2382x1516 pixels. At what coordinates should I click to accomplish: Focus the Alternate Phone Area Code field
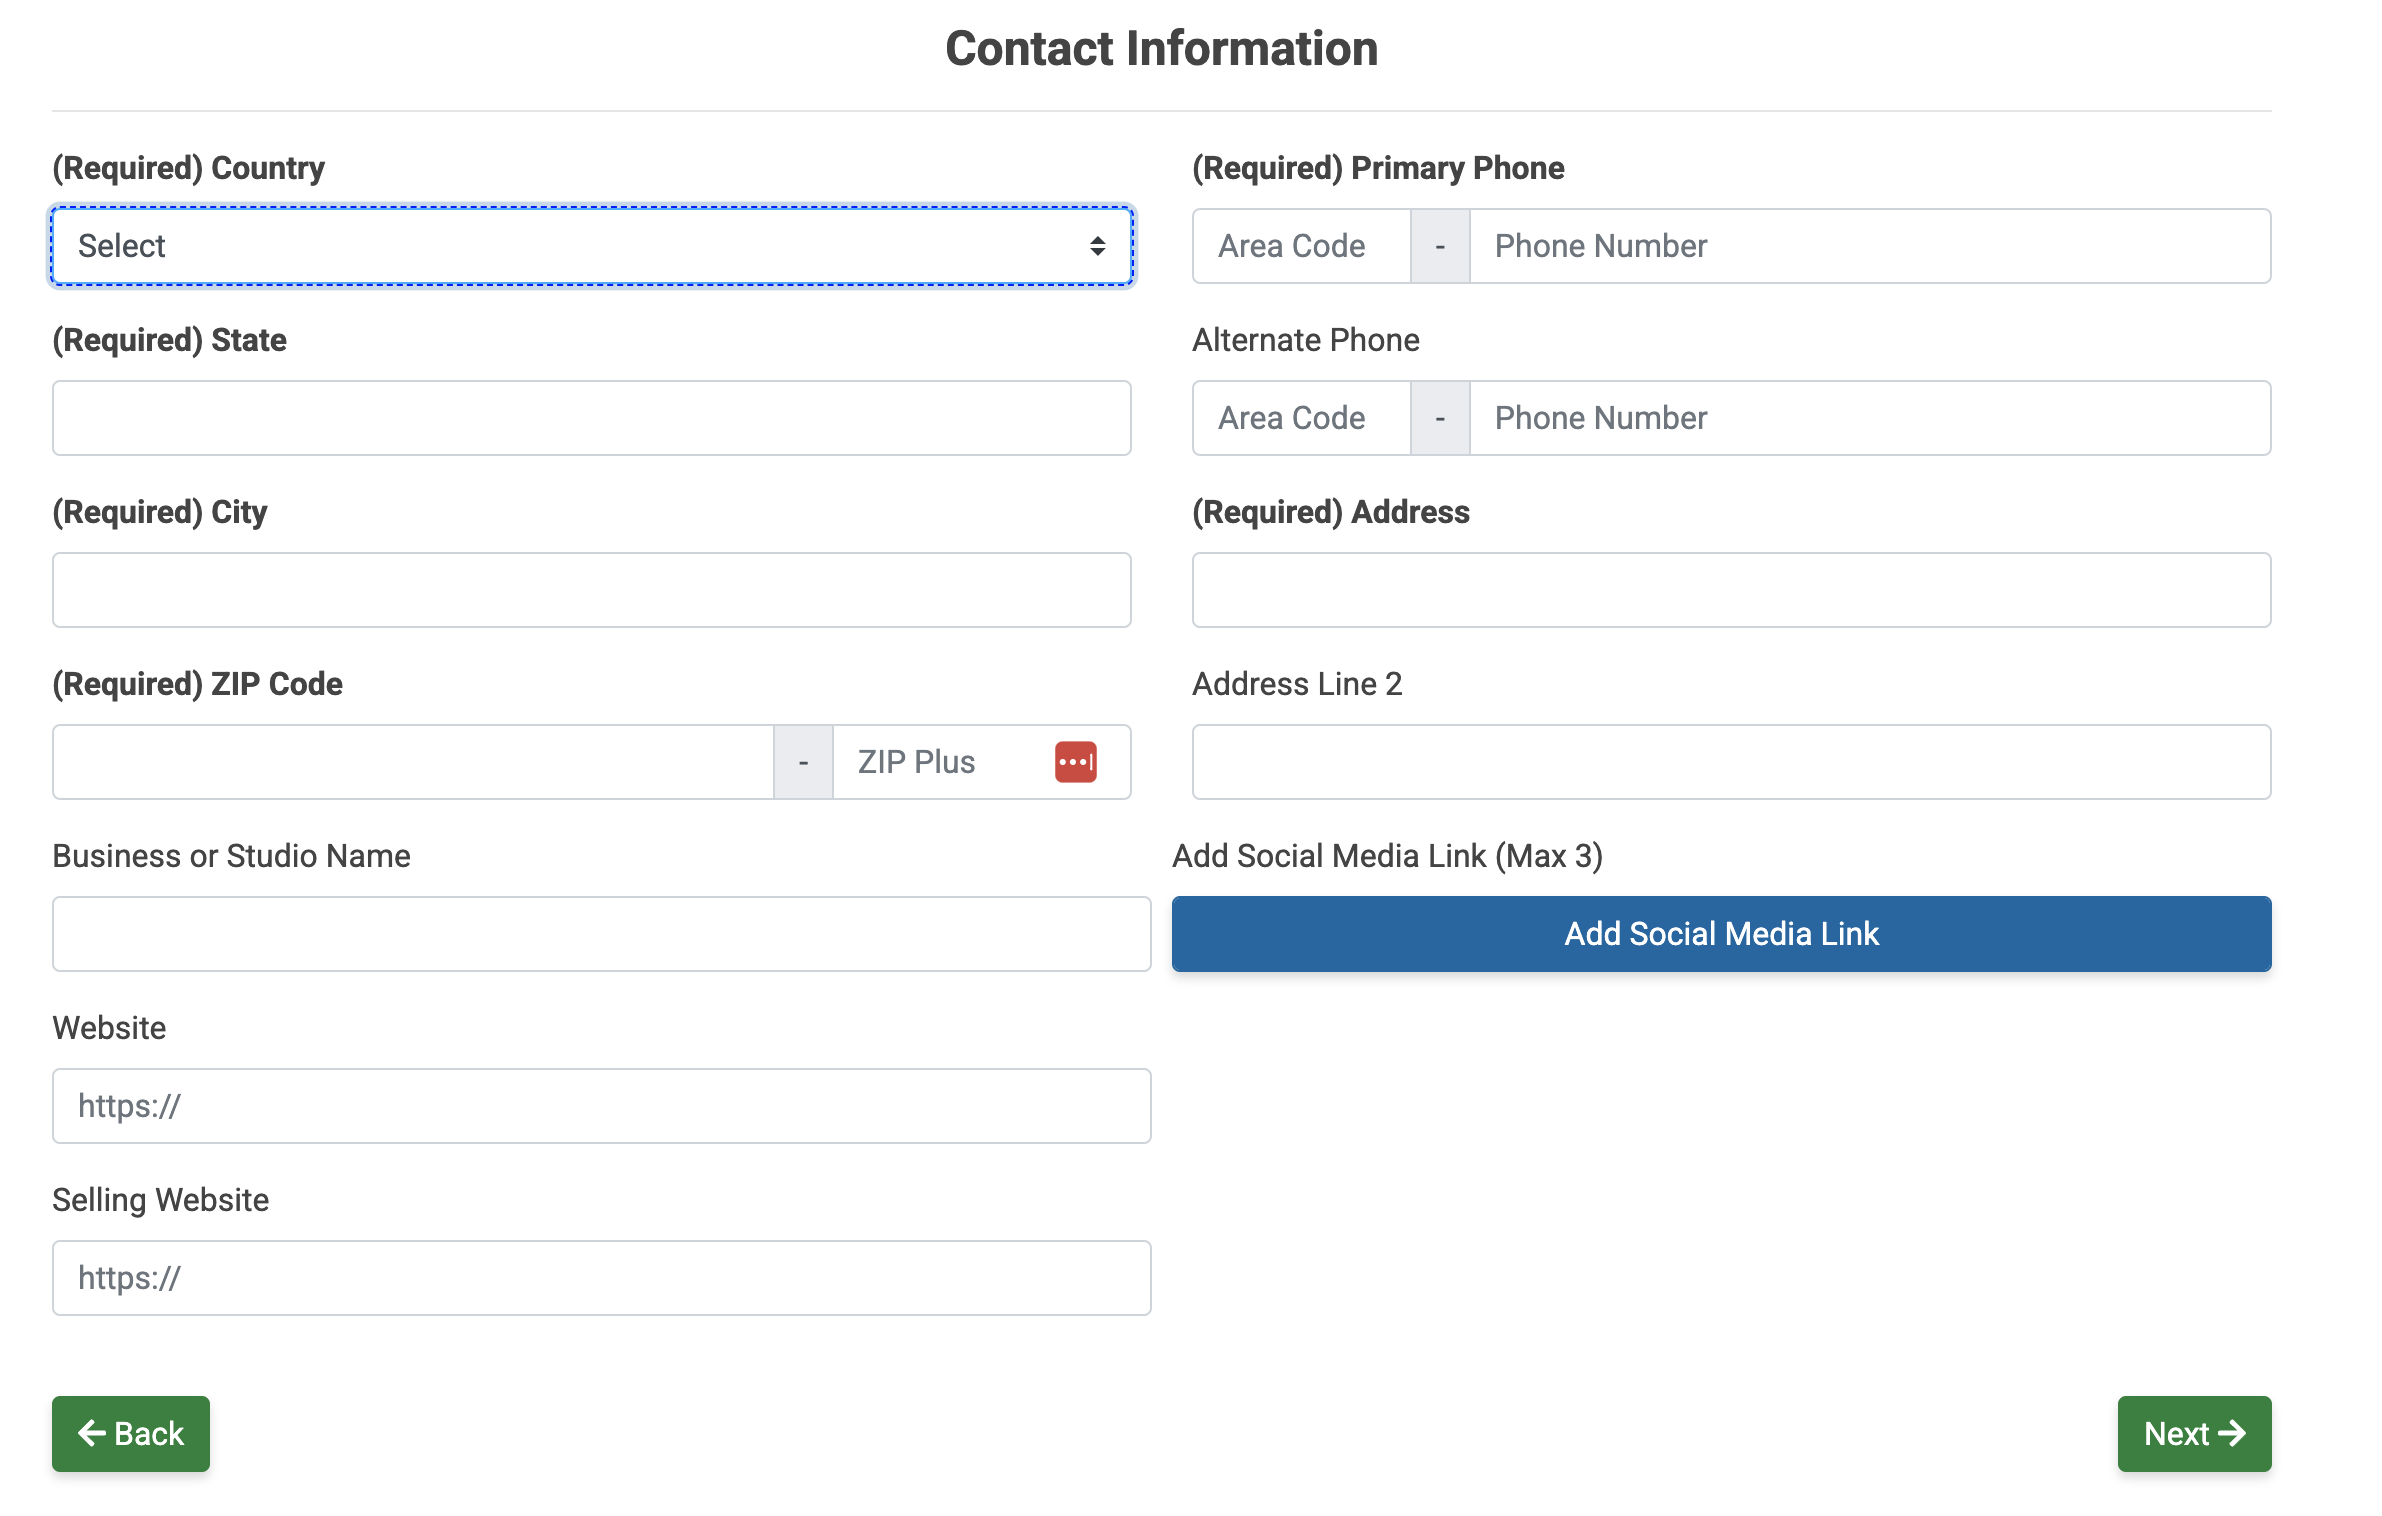1301,418
